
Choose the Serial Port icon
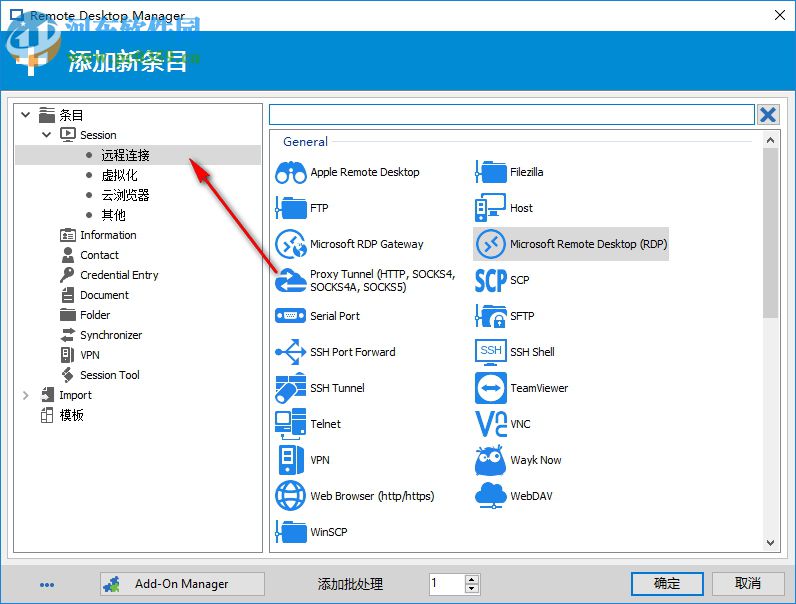[x=290, y=316]
